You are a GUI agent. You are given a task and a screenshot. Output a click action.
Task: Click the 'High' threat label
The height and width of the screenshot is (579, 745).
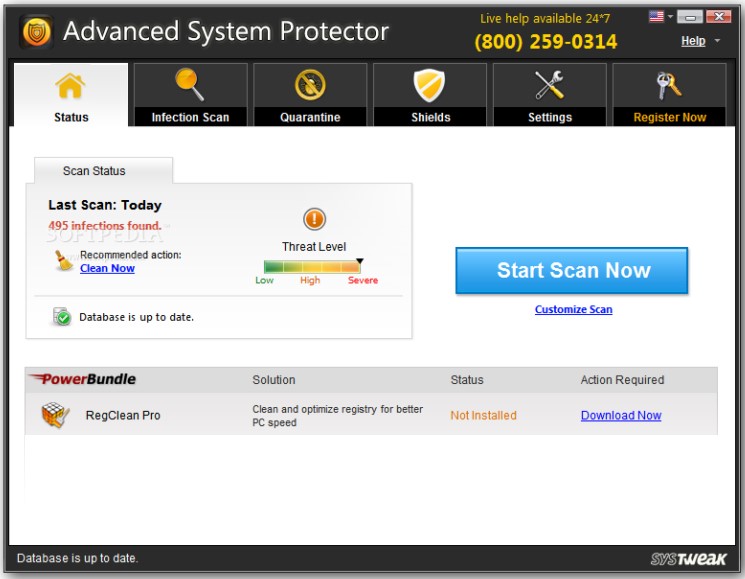click(310, 280)
